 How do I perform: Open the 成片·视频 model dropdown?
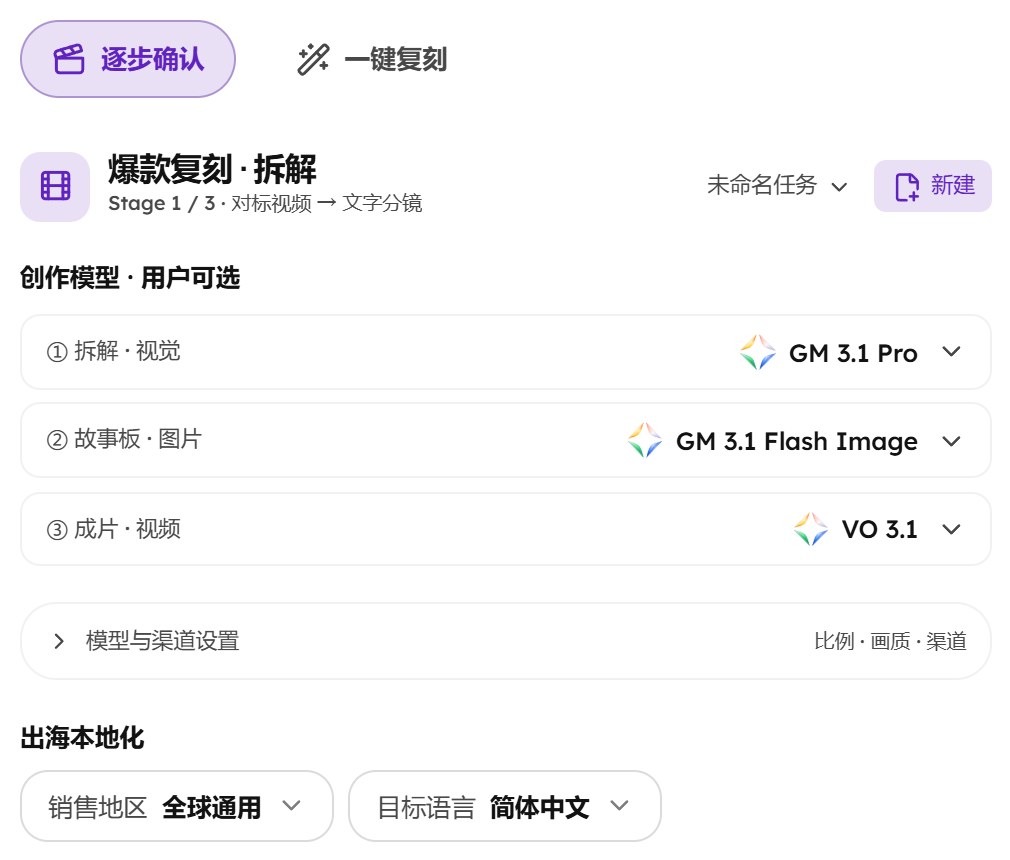(506, 529)
